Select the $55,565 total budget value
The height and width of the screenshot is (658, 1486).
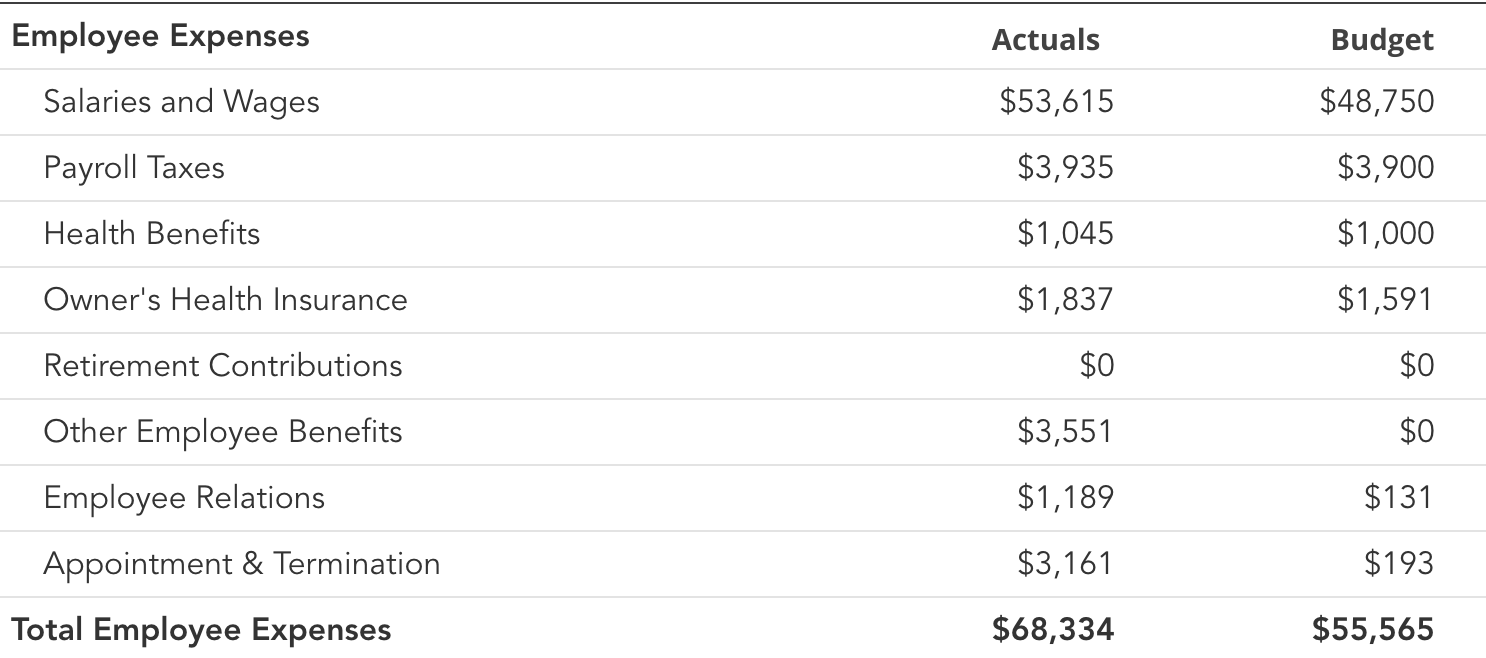click(x=1373, y=630)
